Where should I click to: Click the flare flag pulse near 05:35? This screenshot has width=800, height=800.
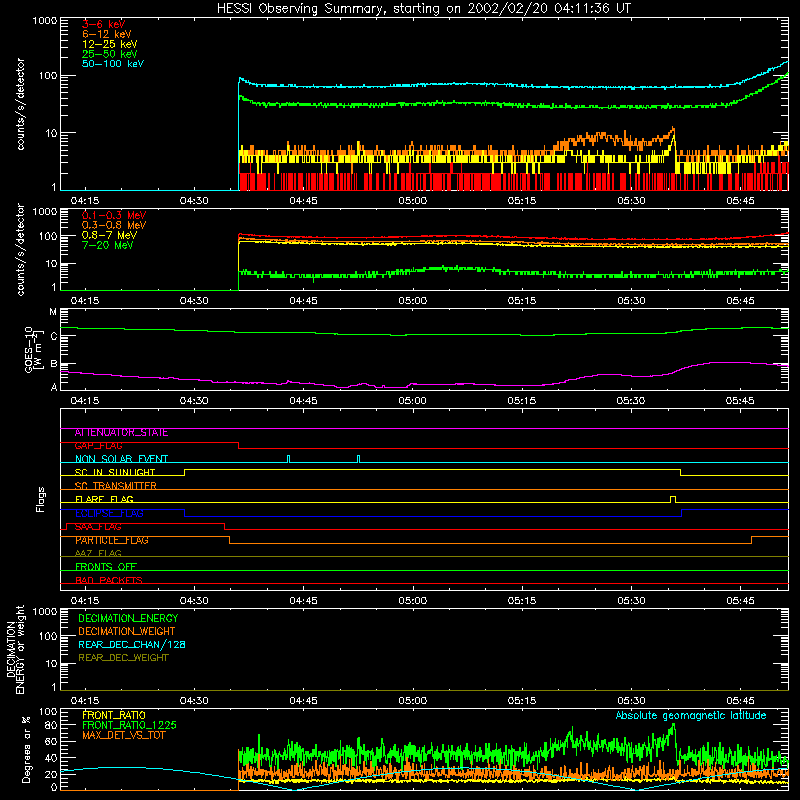[x=673, y=499]
